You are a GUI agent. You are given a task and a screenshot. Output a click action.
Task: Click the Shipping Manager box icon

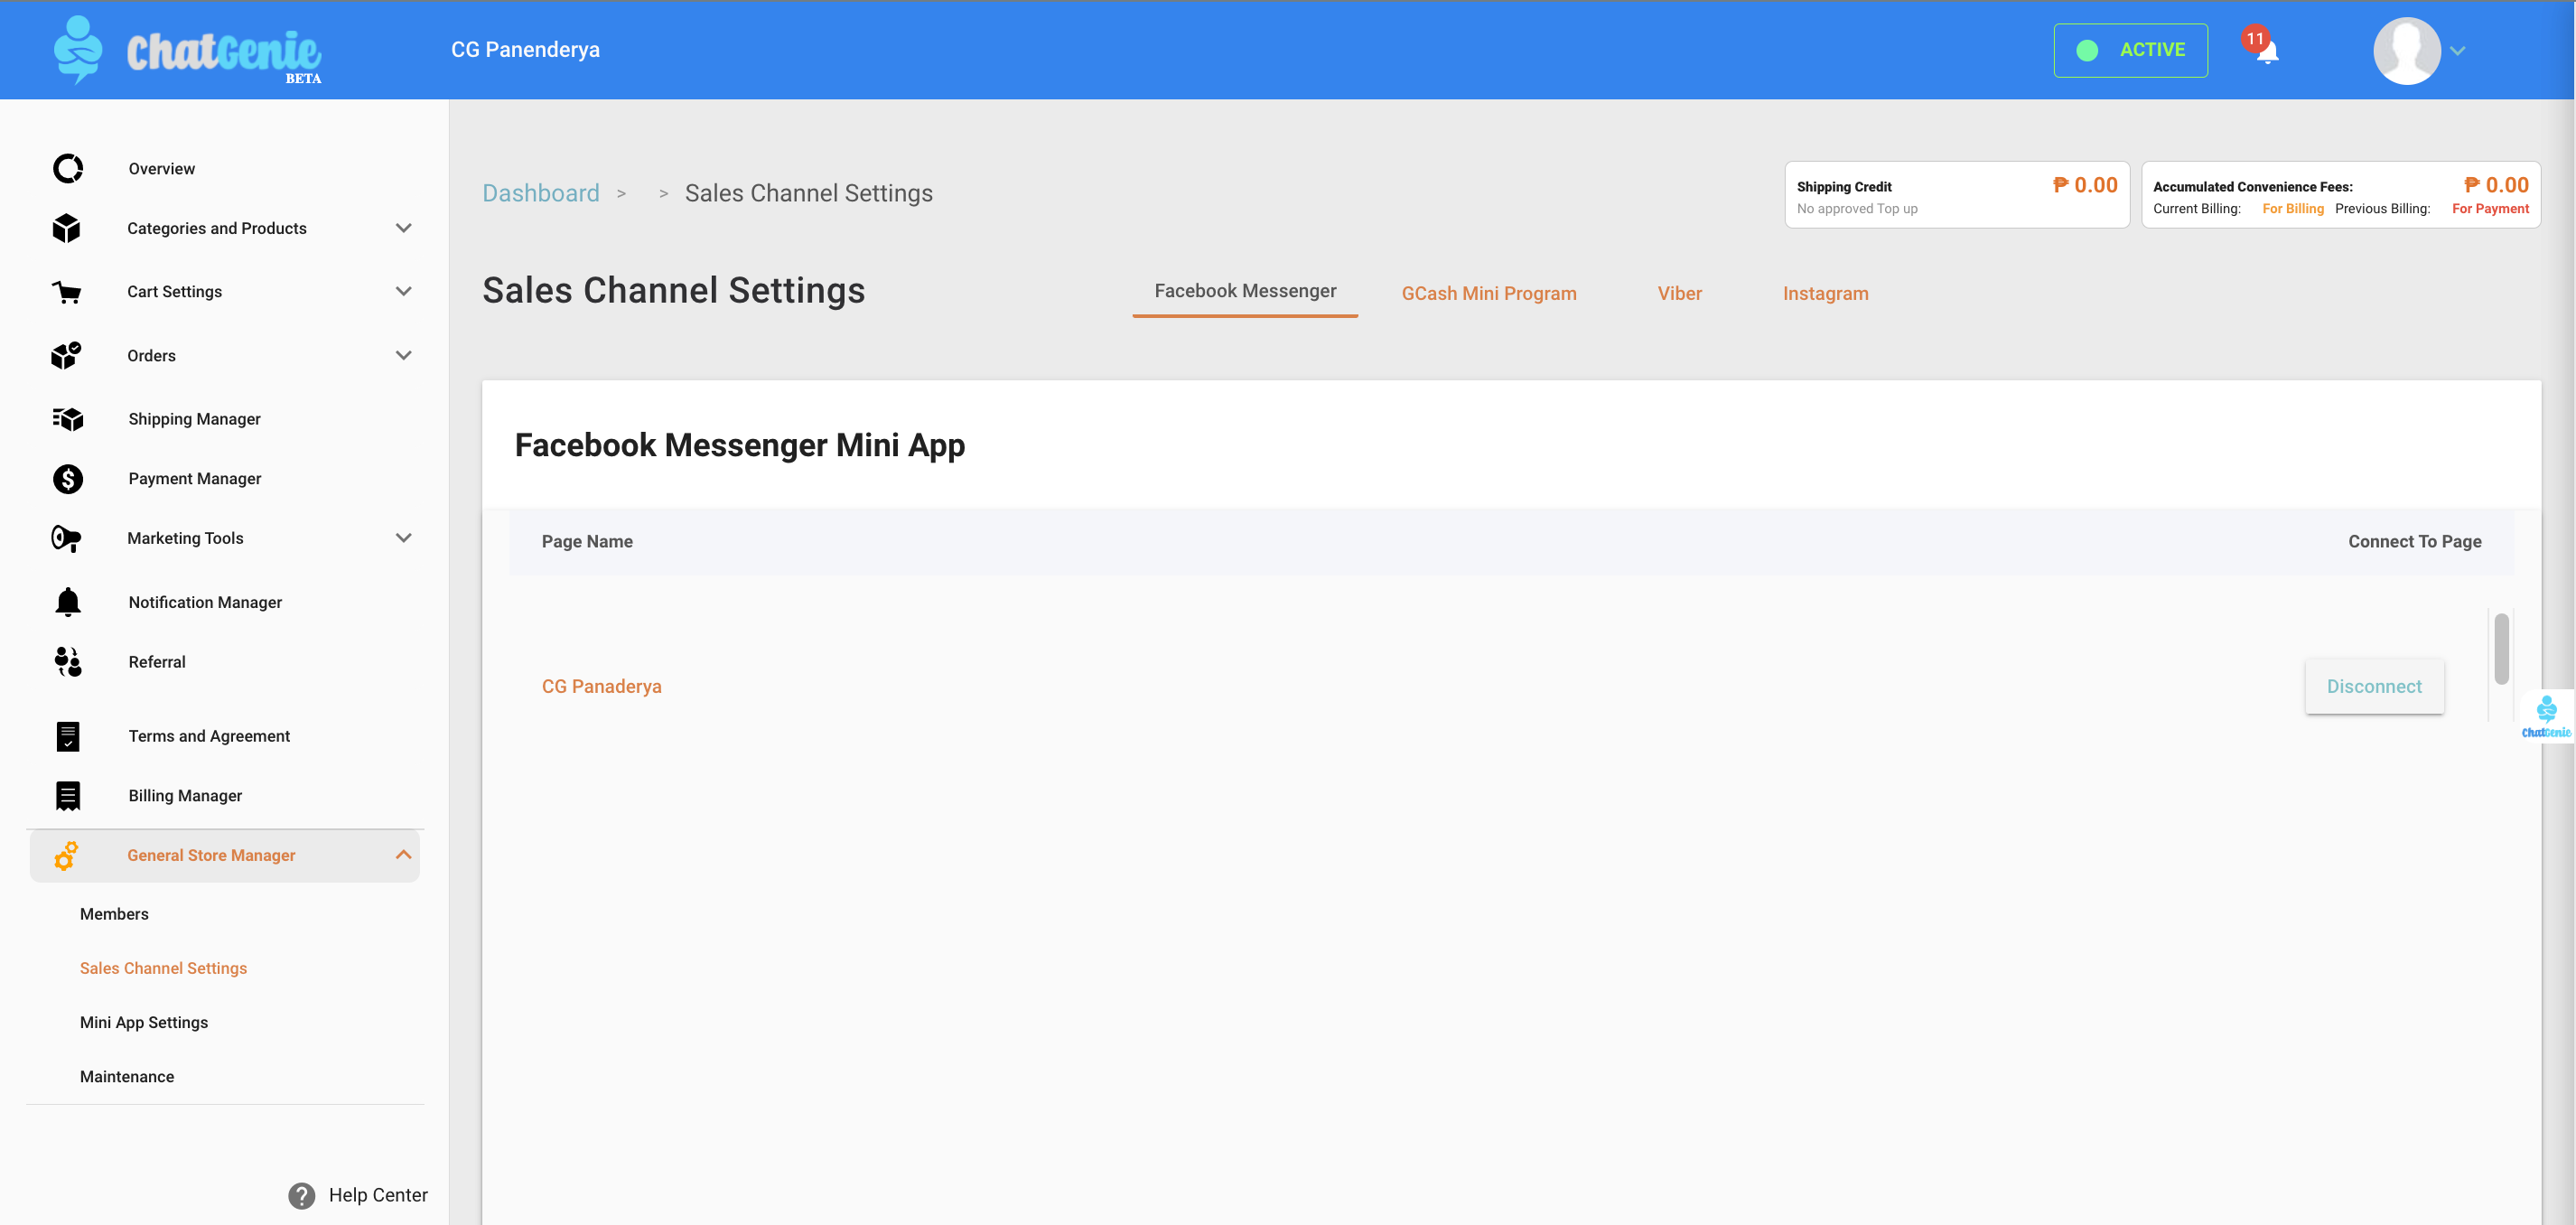click(x=68, y=419)
